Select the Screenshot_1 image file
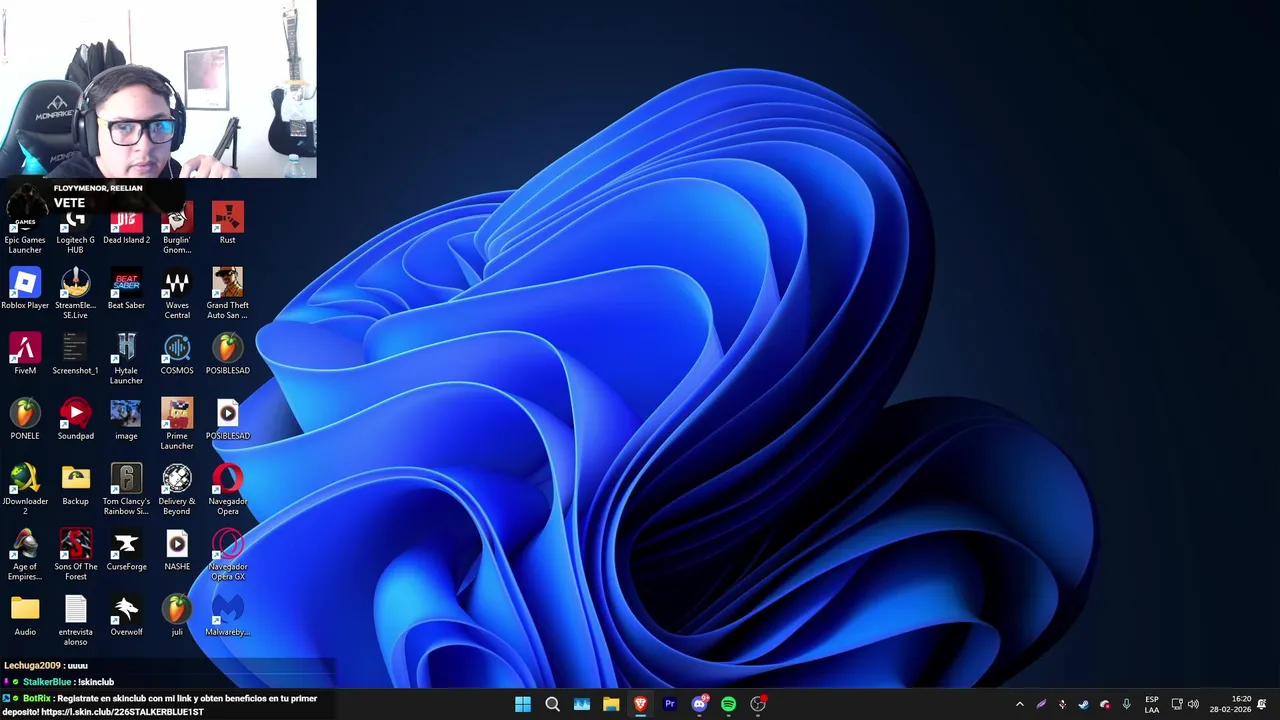Screen dimensions: 1280x720 click(x=75, y=353)
